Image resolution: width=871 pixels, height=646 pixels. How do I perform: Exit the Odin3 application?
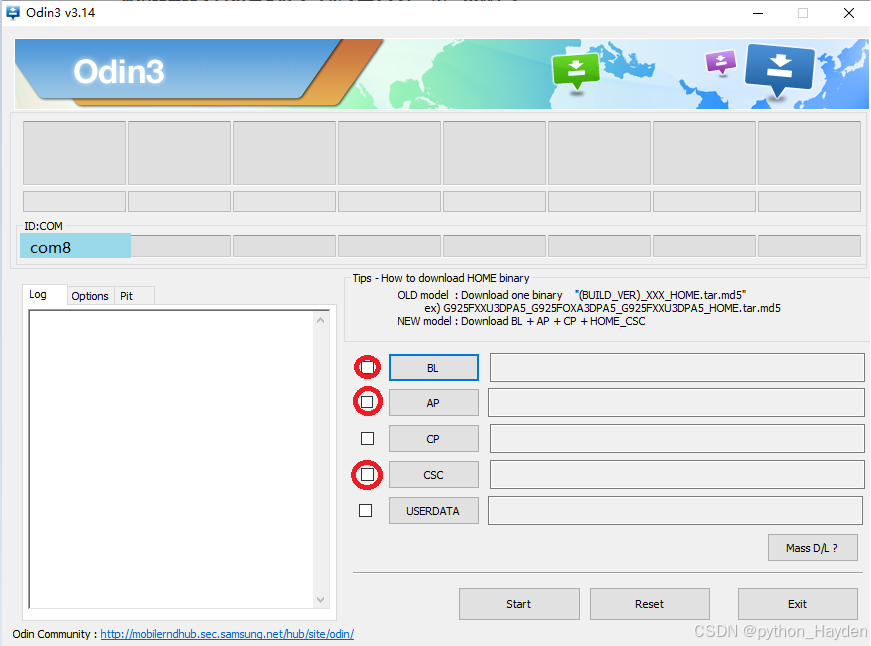pyautogui.click(x=797, y=604)
